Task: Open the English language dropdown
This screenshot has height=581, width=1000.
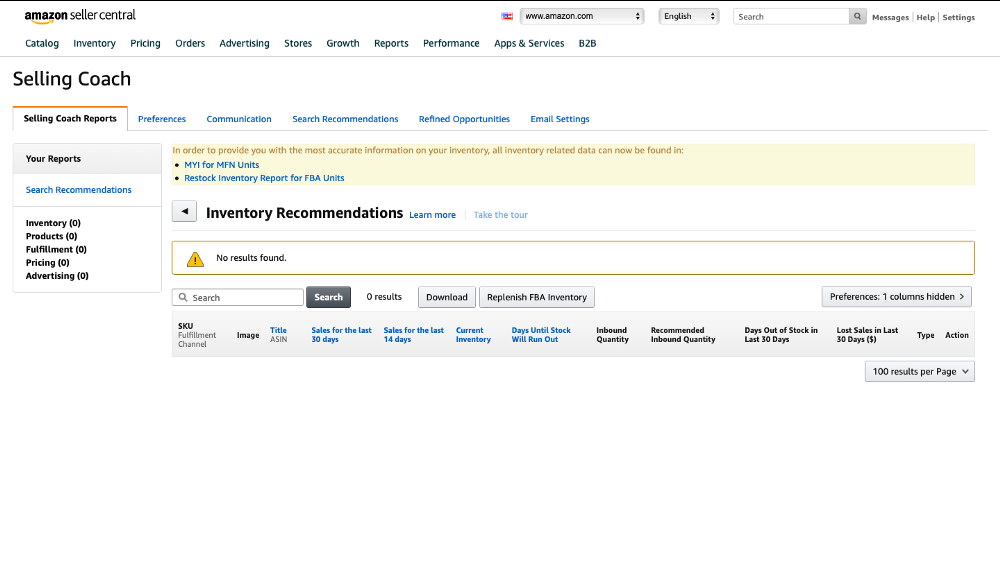Action: point(689,17)
